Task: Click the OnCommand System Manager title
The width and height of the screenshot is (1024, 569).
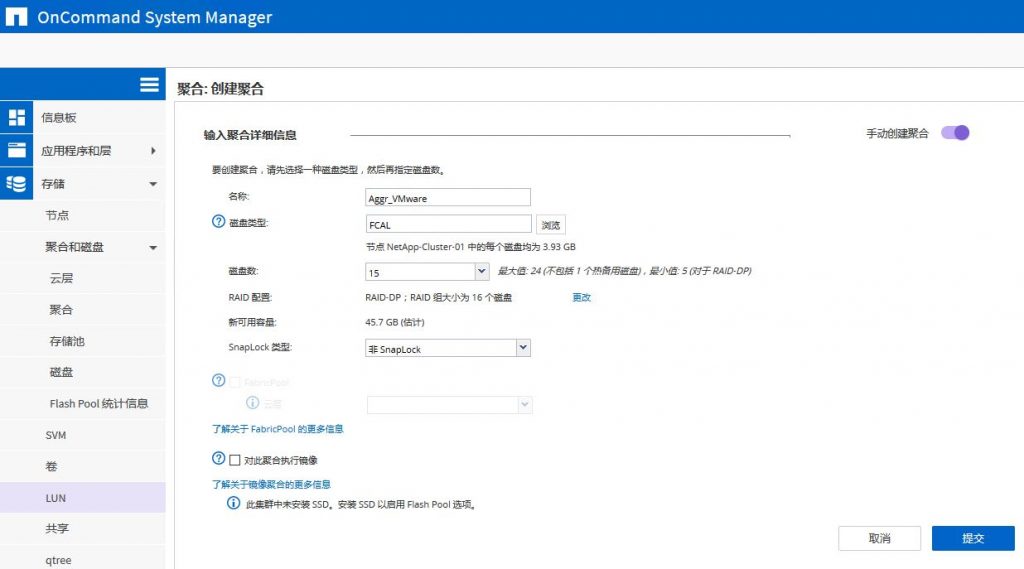Action: (154, 17)
